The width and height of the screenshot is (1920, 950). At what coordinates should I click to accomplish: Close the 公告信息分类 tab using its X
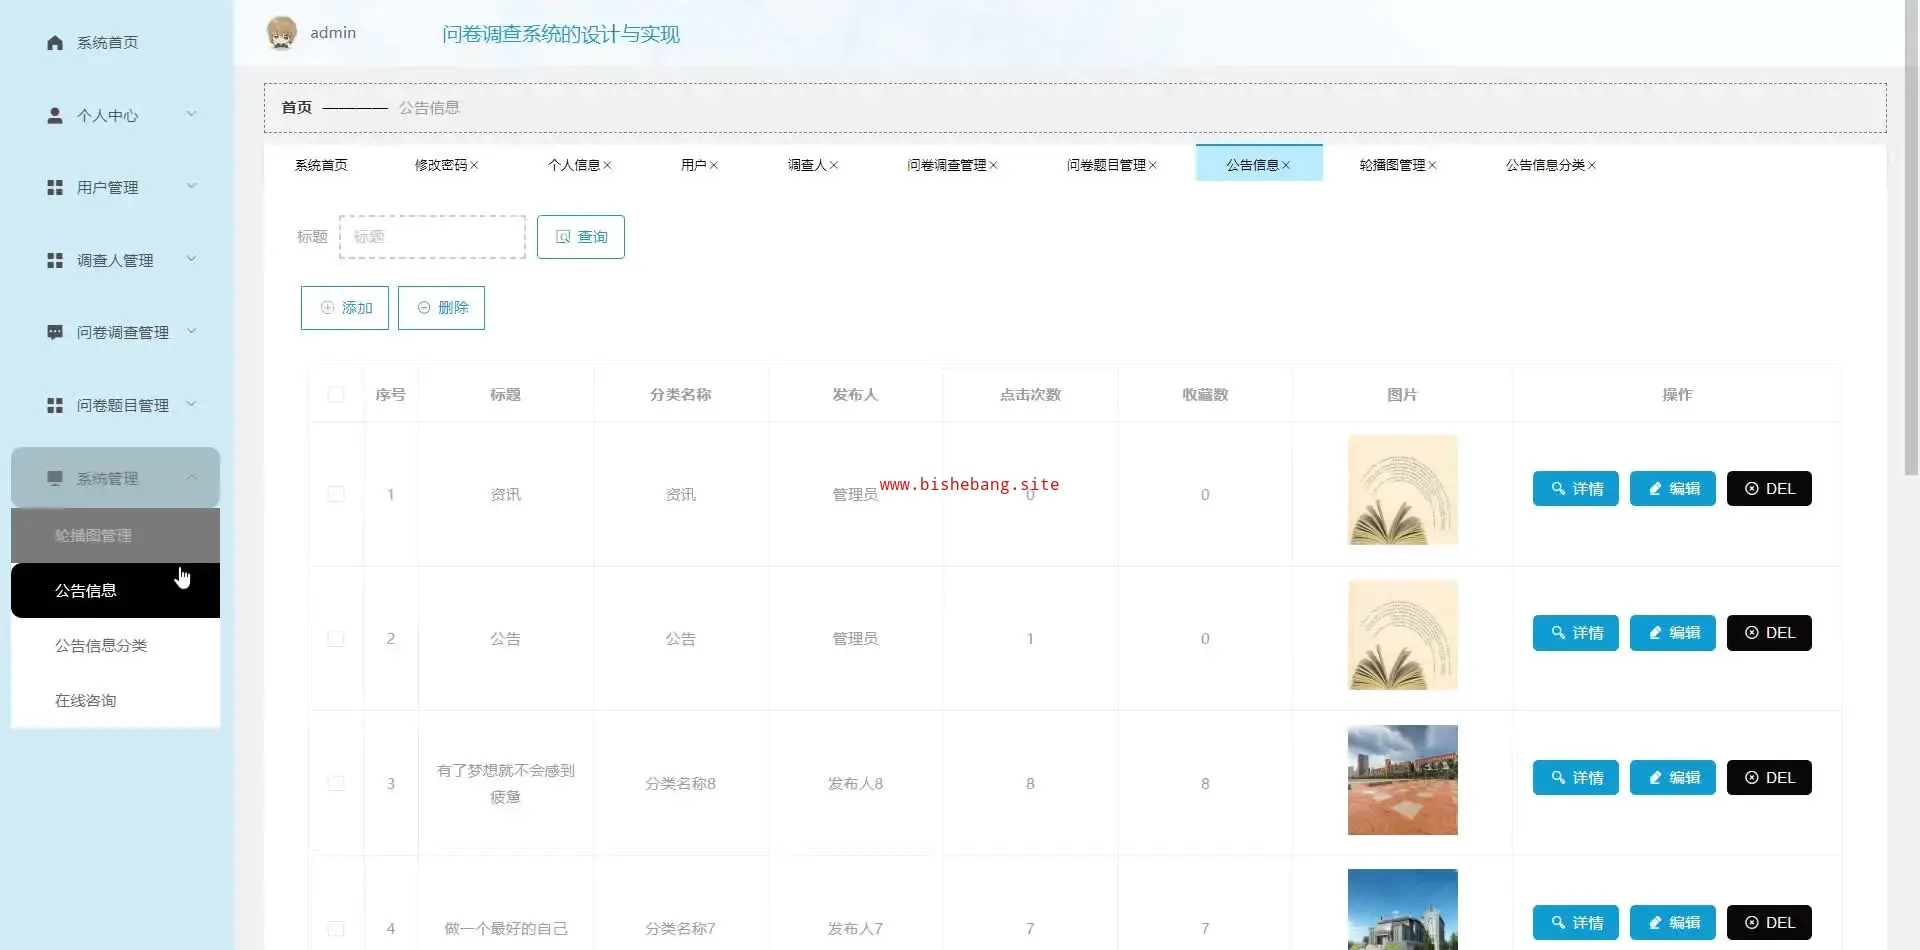(1592, 166)
